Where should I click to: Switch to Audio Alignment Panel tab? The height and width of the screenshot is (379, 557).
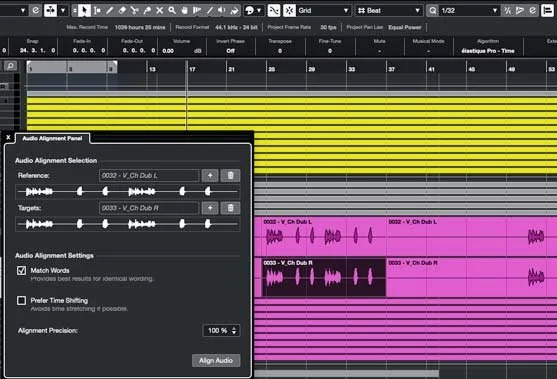pos(52,139)
